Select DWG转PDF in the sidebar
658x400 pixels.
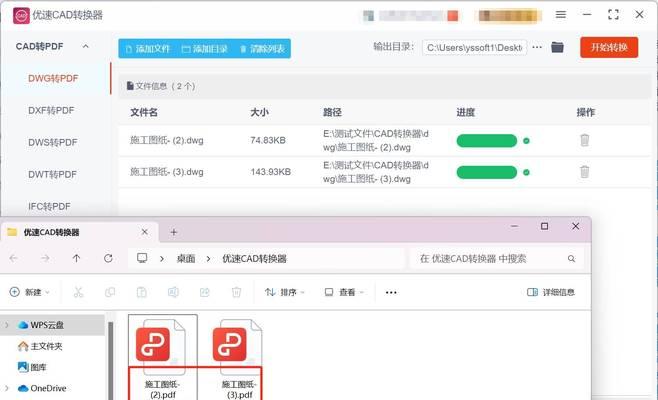tap(53, 78)
